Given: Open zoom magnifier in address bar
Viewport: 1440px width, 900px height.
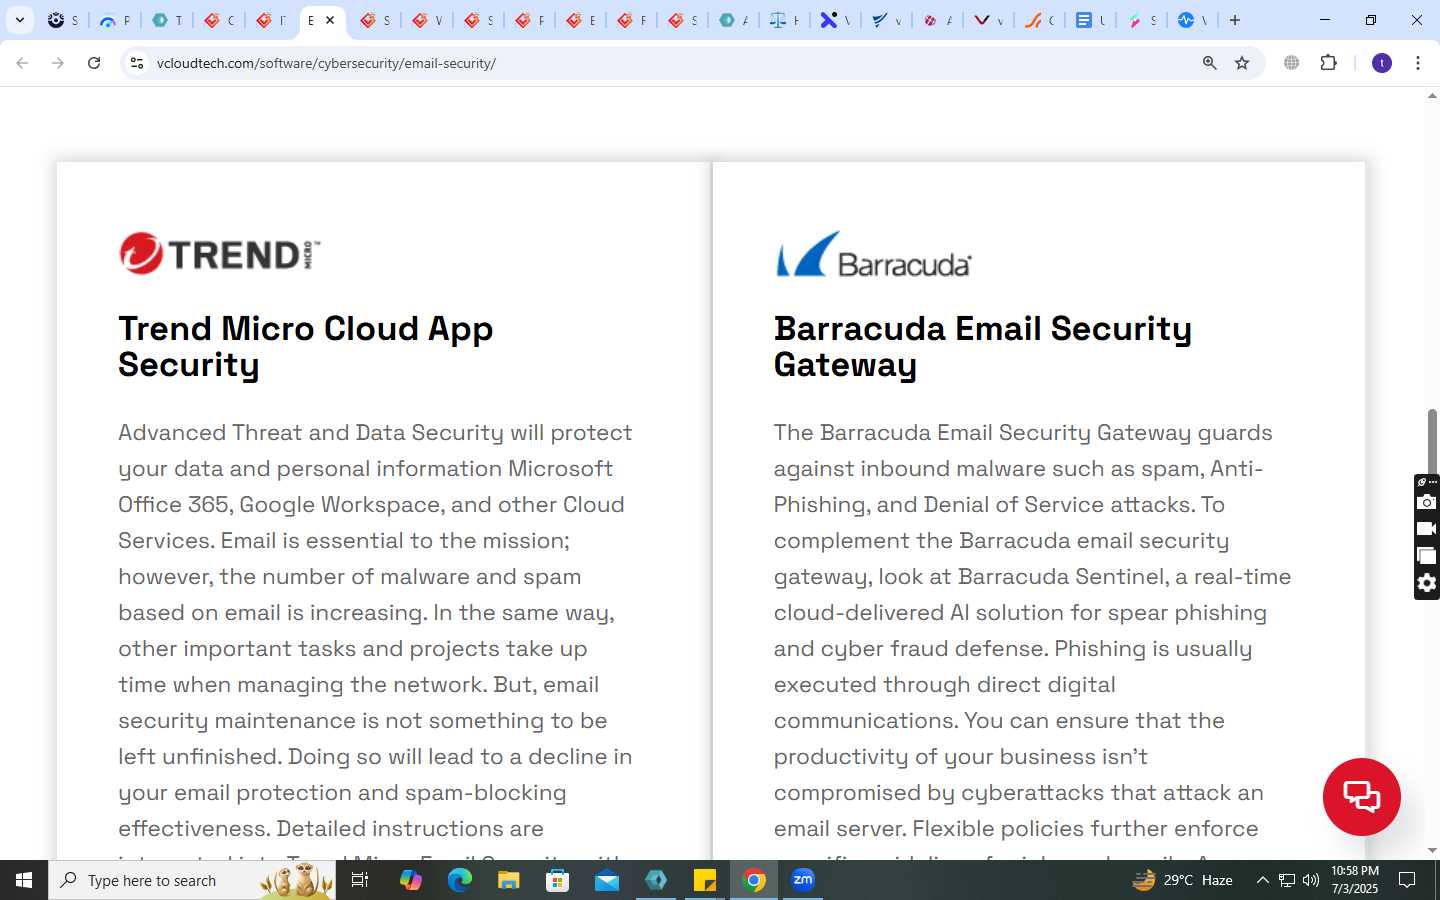Looking at the screenshot, I should (1210, 63).
